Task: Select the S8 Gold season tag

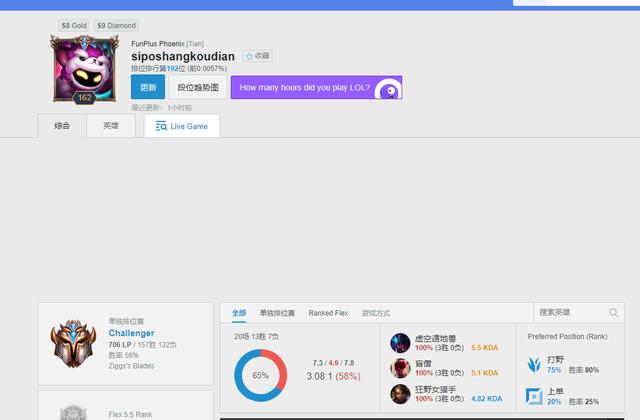Action: pos(74,26)
